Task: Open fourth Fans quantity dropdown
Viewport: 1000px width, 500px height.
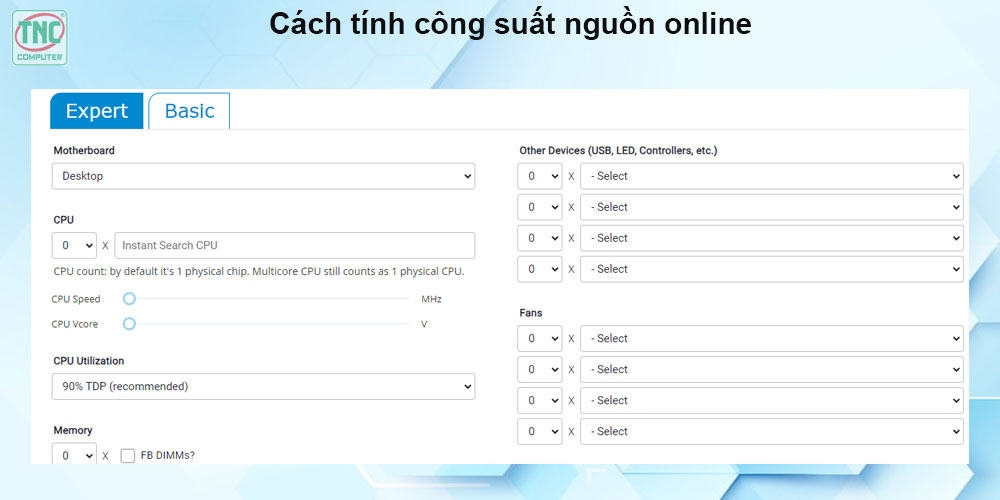Action: pos(540,432)
